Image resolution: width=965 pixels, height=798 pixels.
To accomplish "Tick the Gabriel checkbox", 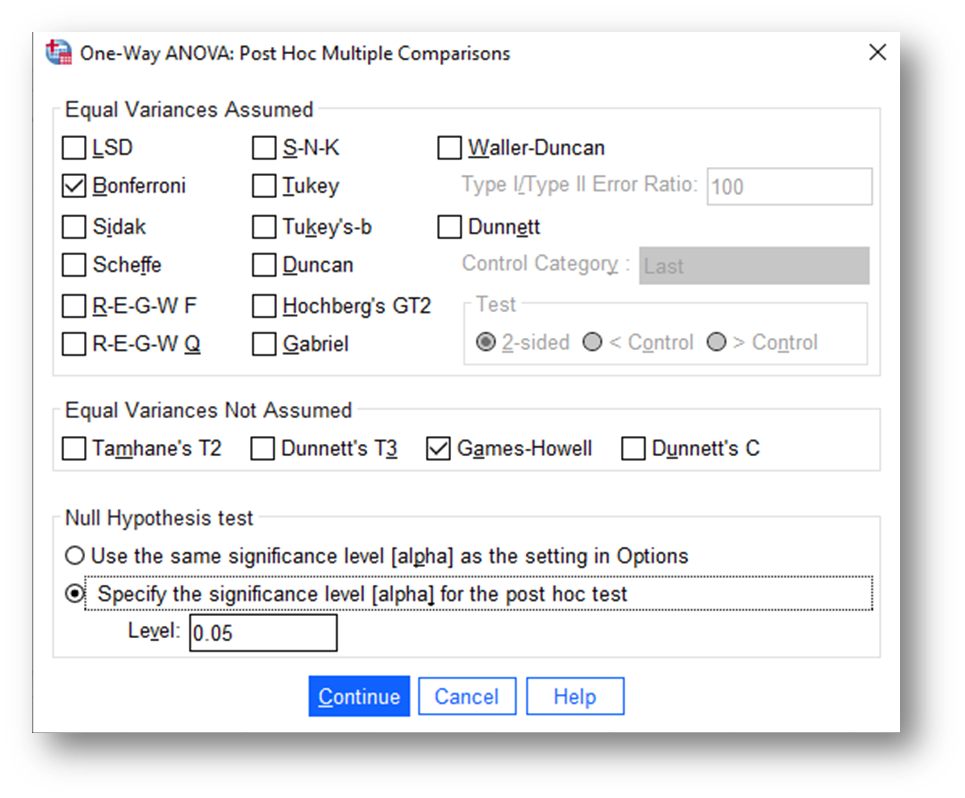I will click(264, 344).
